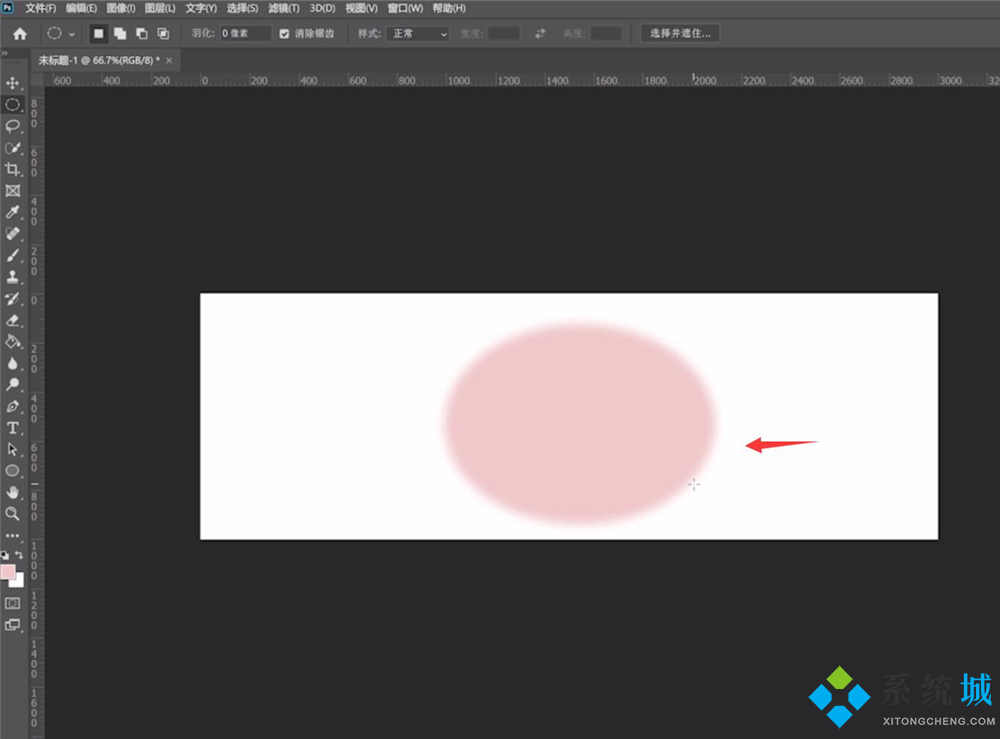
Task: Expand the collapsed toolbar double-arrow
Action: coord(5,53)
